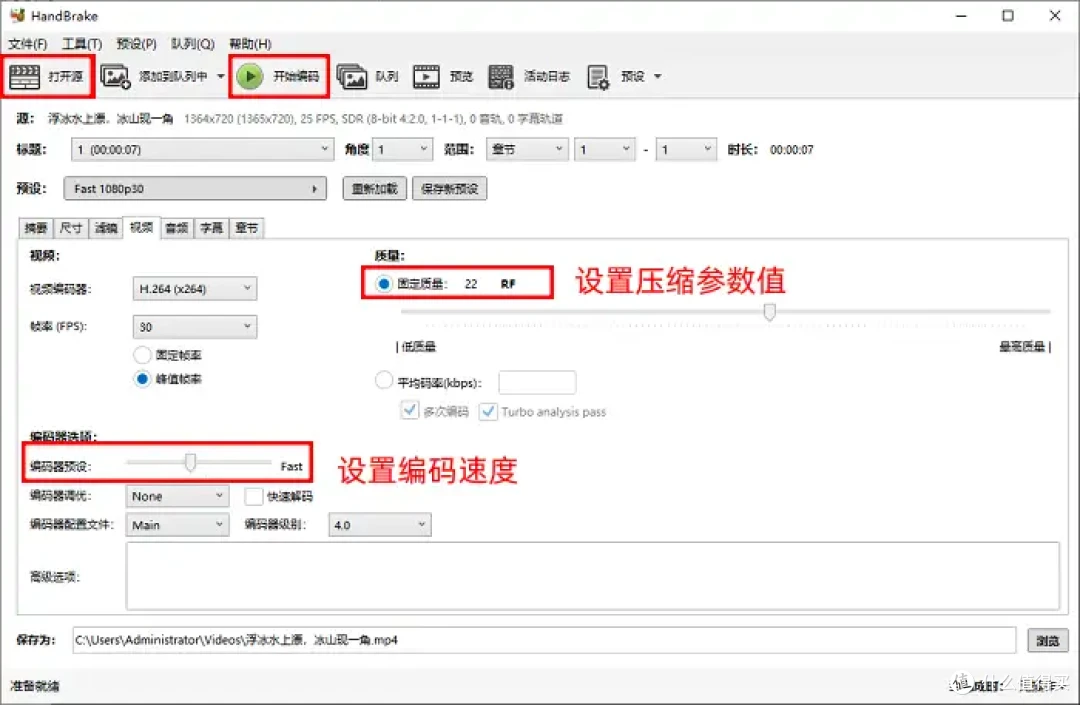Click the Add to Queue (添加到队列中) icon

(115, 76)
